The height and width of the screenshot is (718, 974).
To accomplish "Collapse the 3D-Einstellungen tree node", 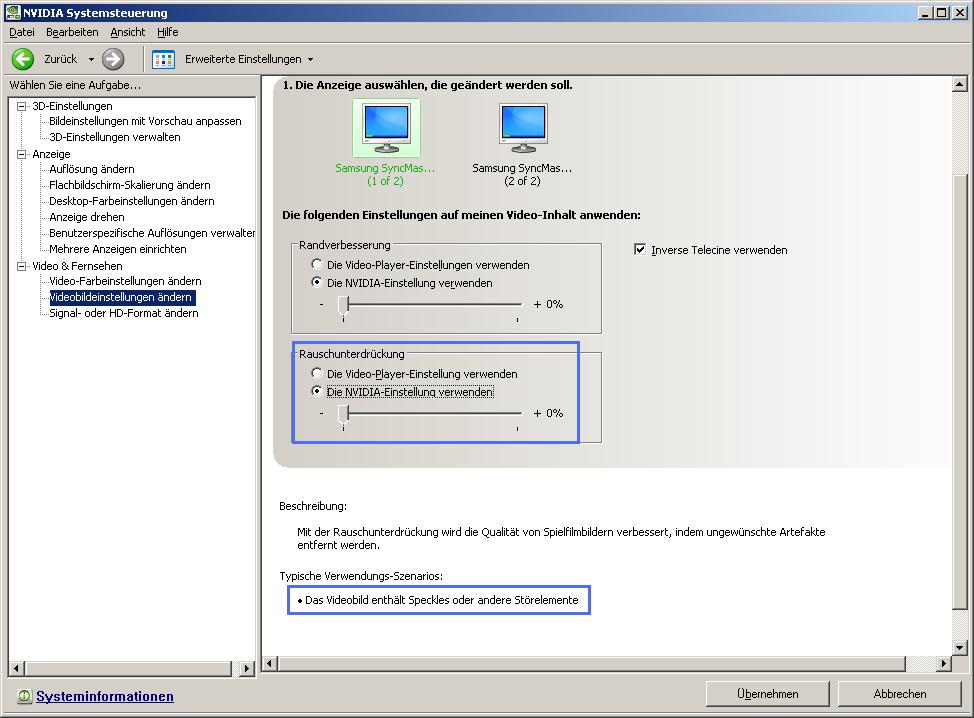I will (22, 106).
